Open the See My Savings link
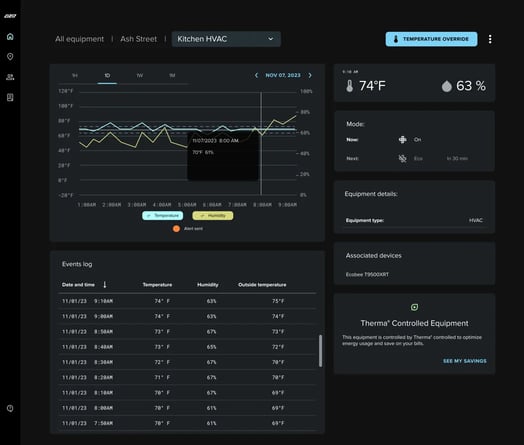 click(x=465, y=361)
